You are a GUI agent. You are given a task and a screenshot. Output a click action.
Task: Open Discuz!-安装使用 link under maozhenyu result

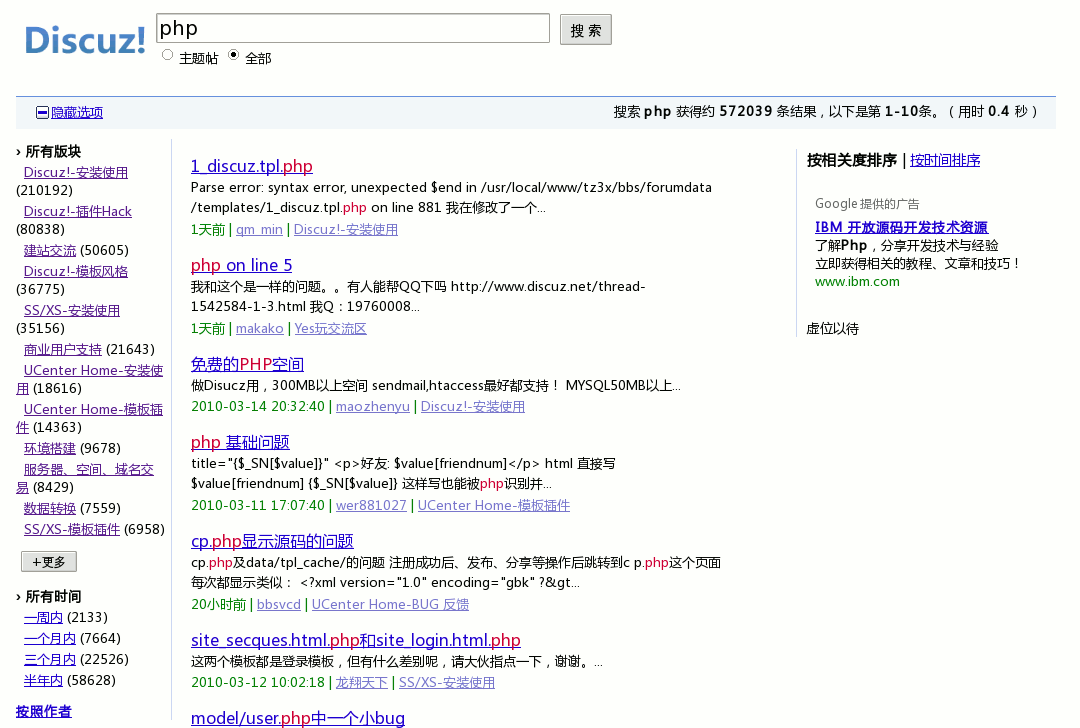click(472, 406)
